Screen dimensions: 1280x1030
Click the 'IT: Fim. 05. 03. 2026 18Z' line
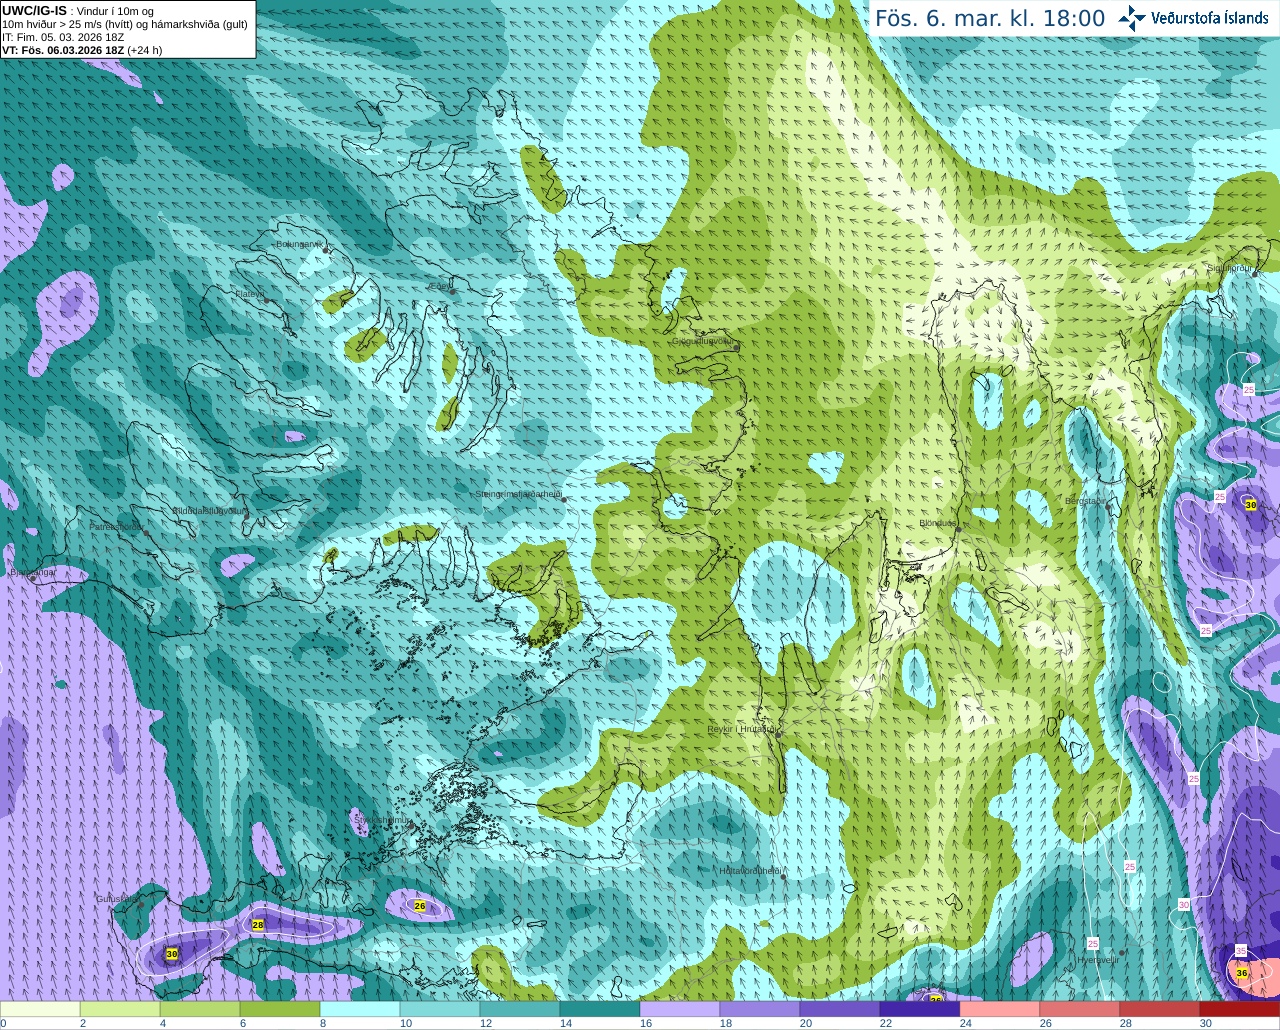pos(63,37)
